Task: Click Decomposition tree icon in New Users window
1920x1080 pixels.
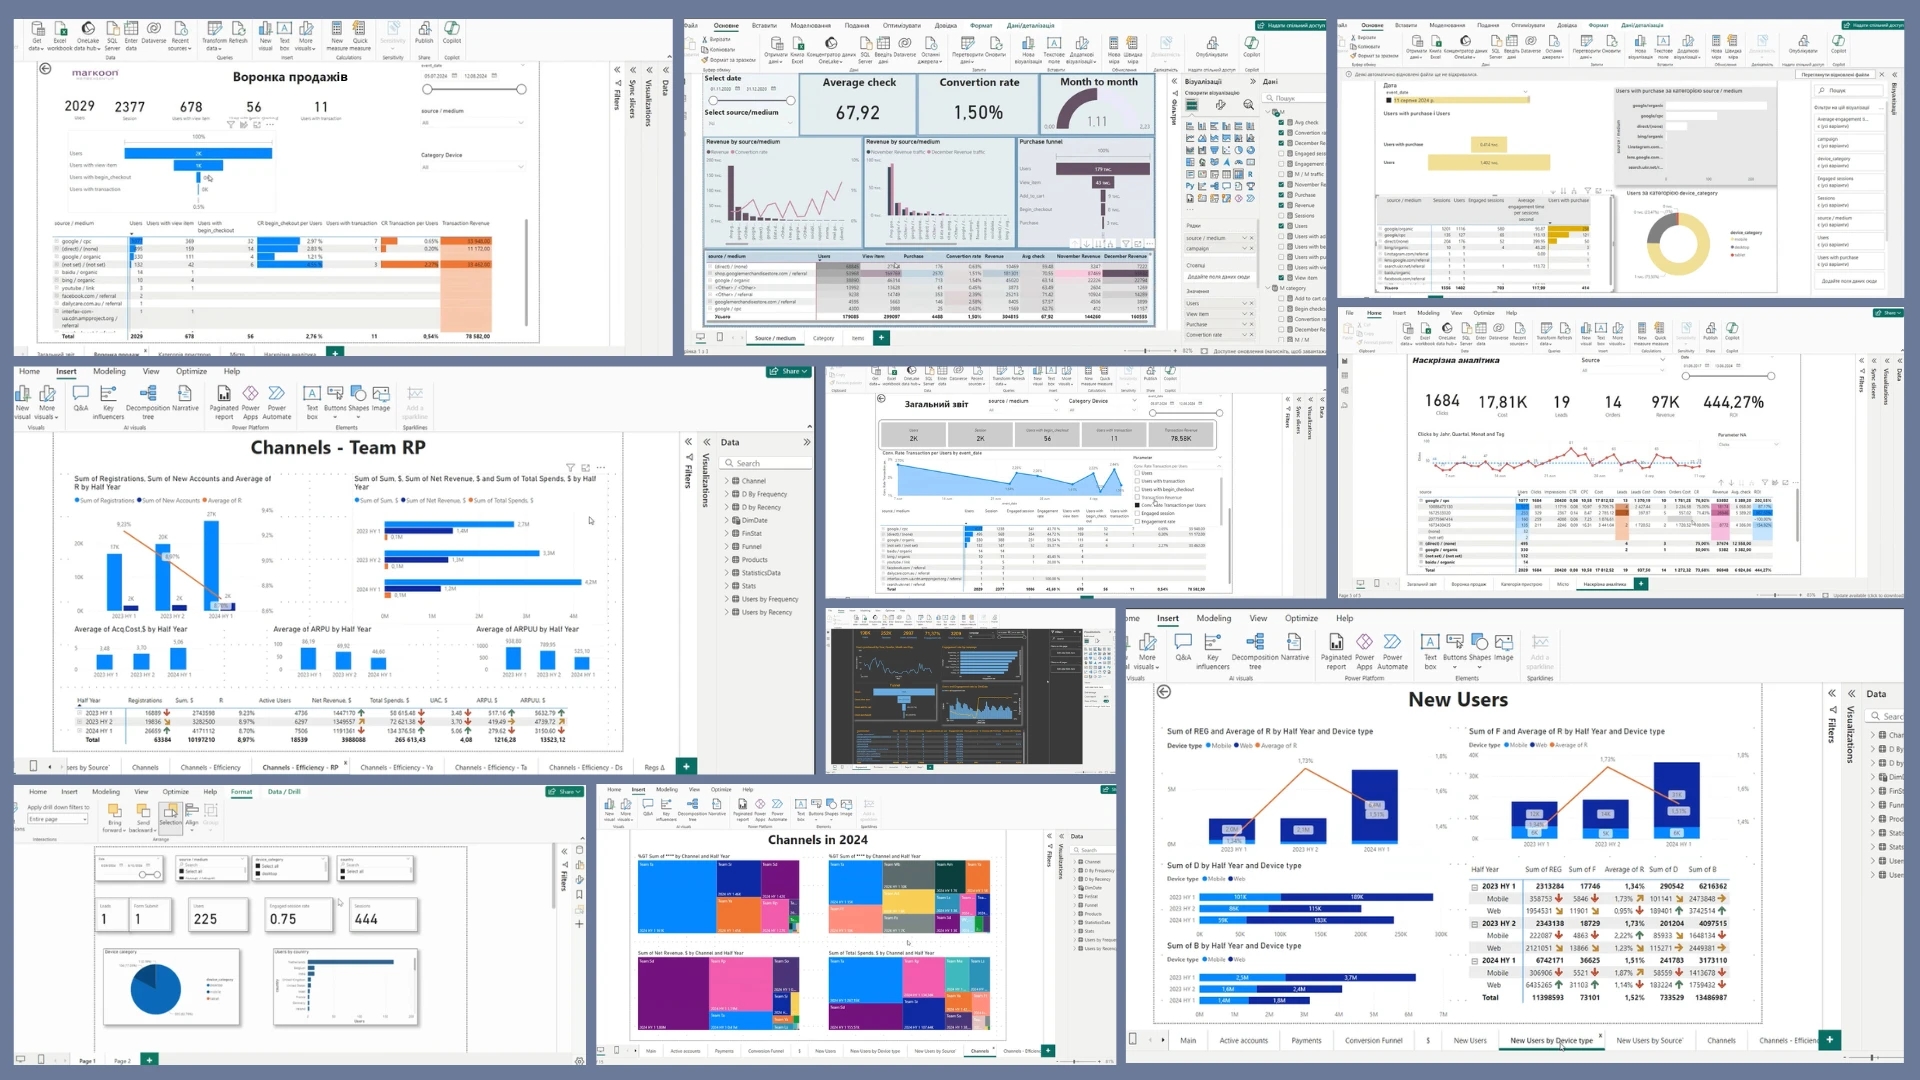Action: [x=1255, y=642]
